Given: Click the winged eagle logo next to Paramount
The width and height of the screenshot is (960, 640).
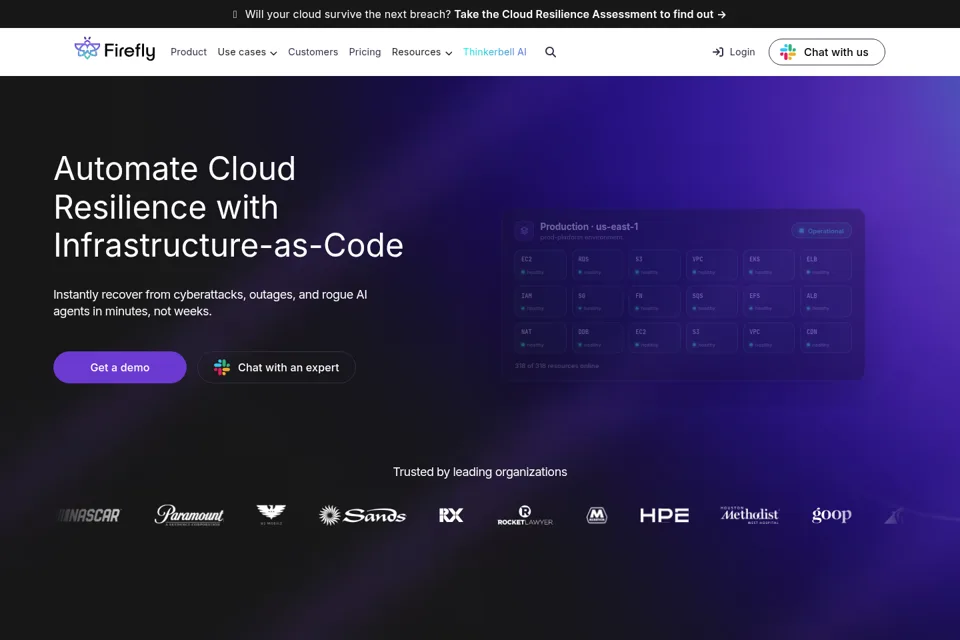Looking at the screenshot, I should [271, 514].
